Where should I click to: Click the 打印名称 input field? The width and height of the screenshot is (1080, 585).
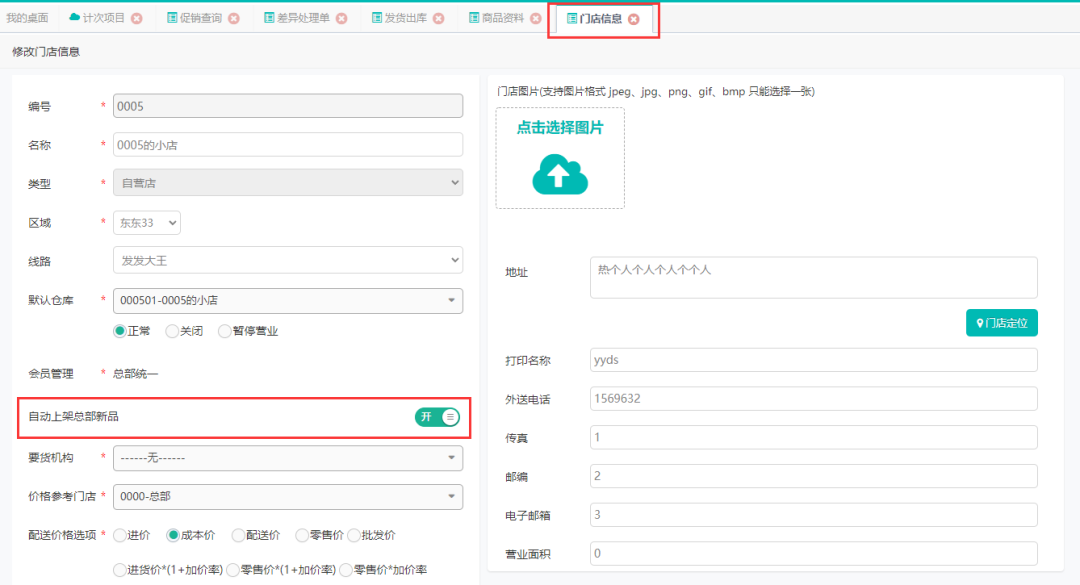point(813,360)
